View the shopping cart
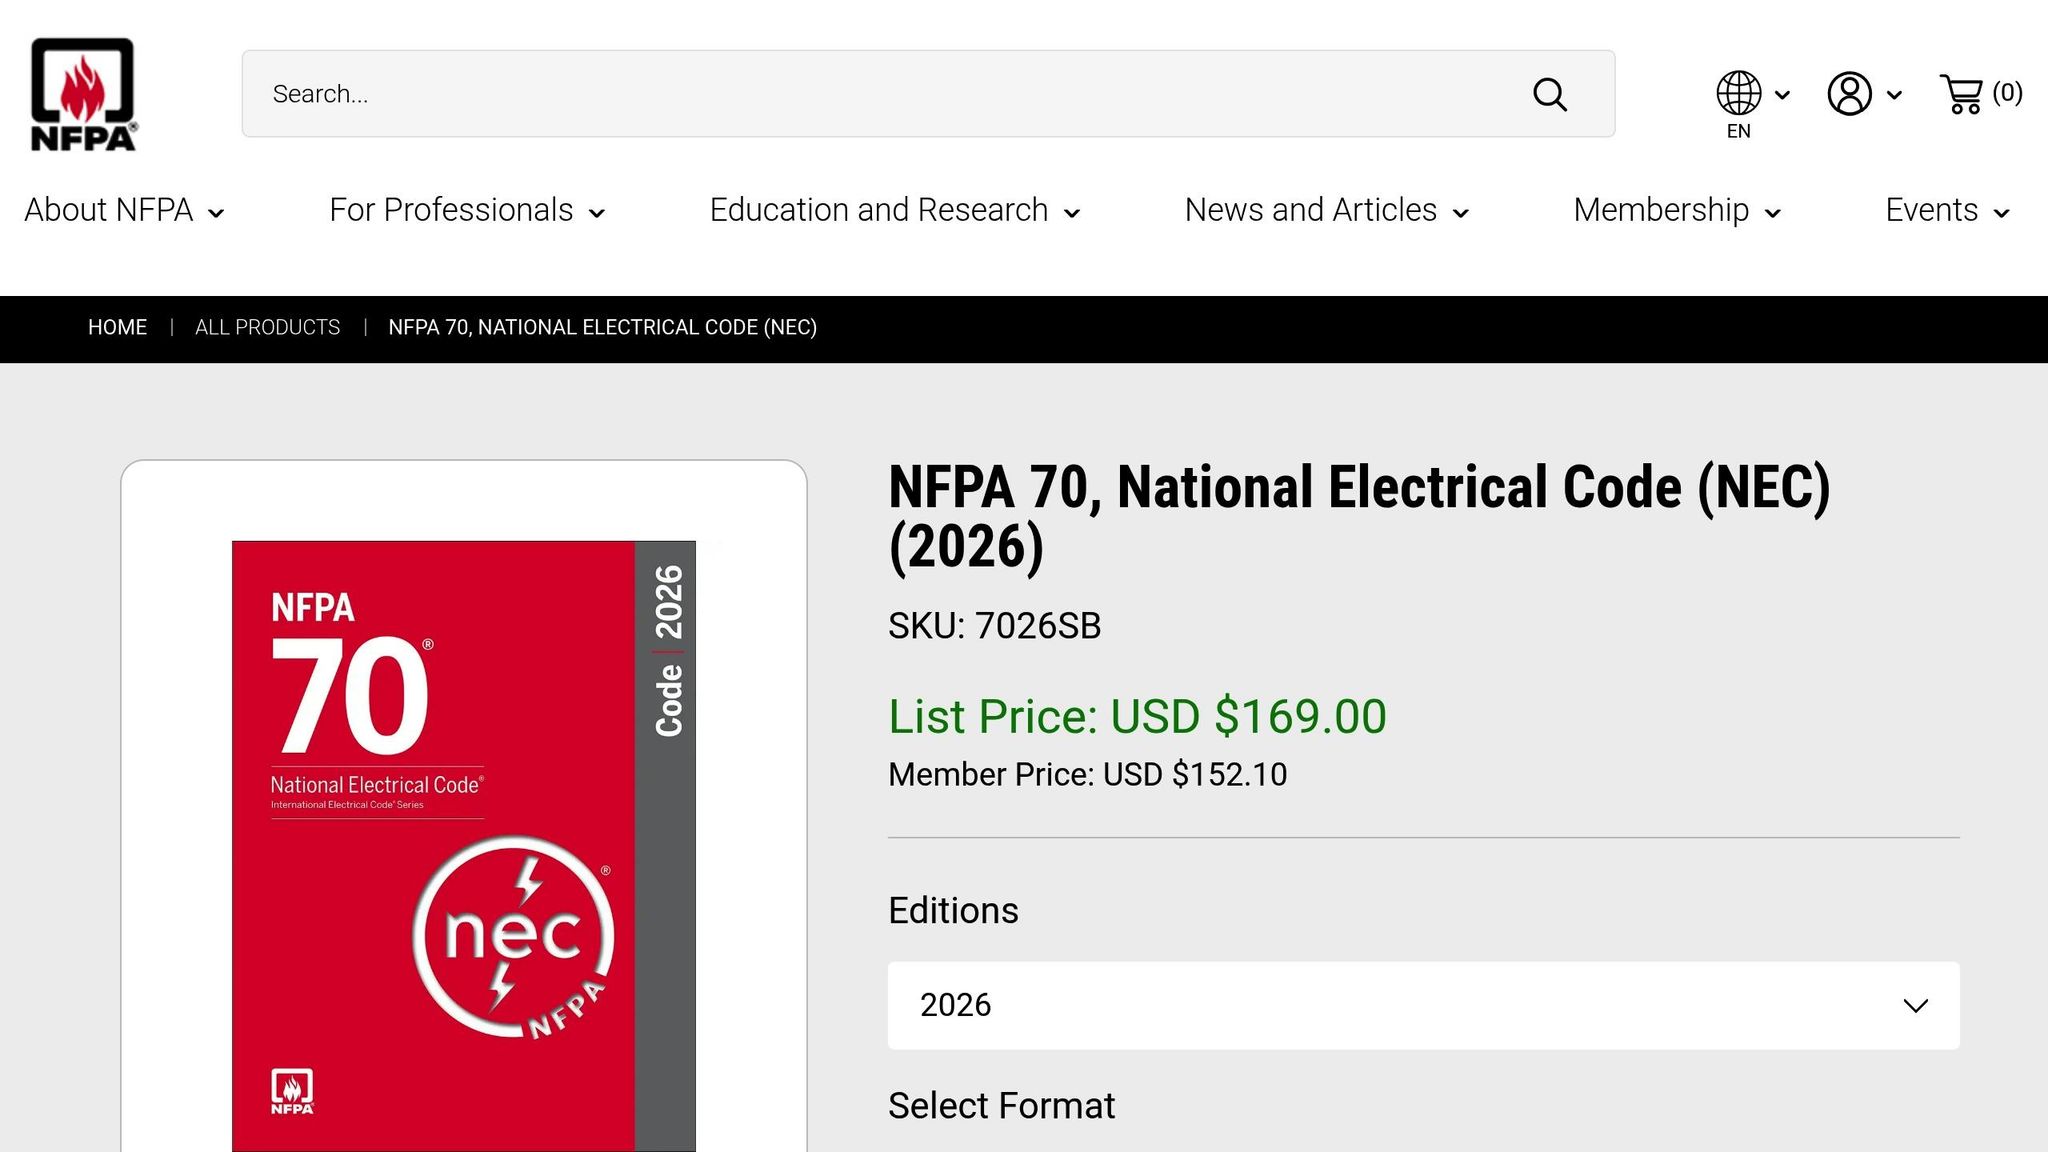 coord(1961,95)
